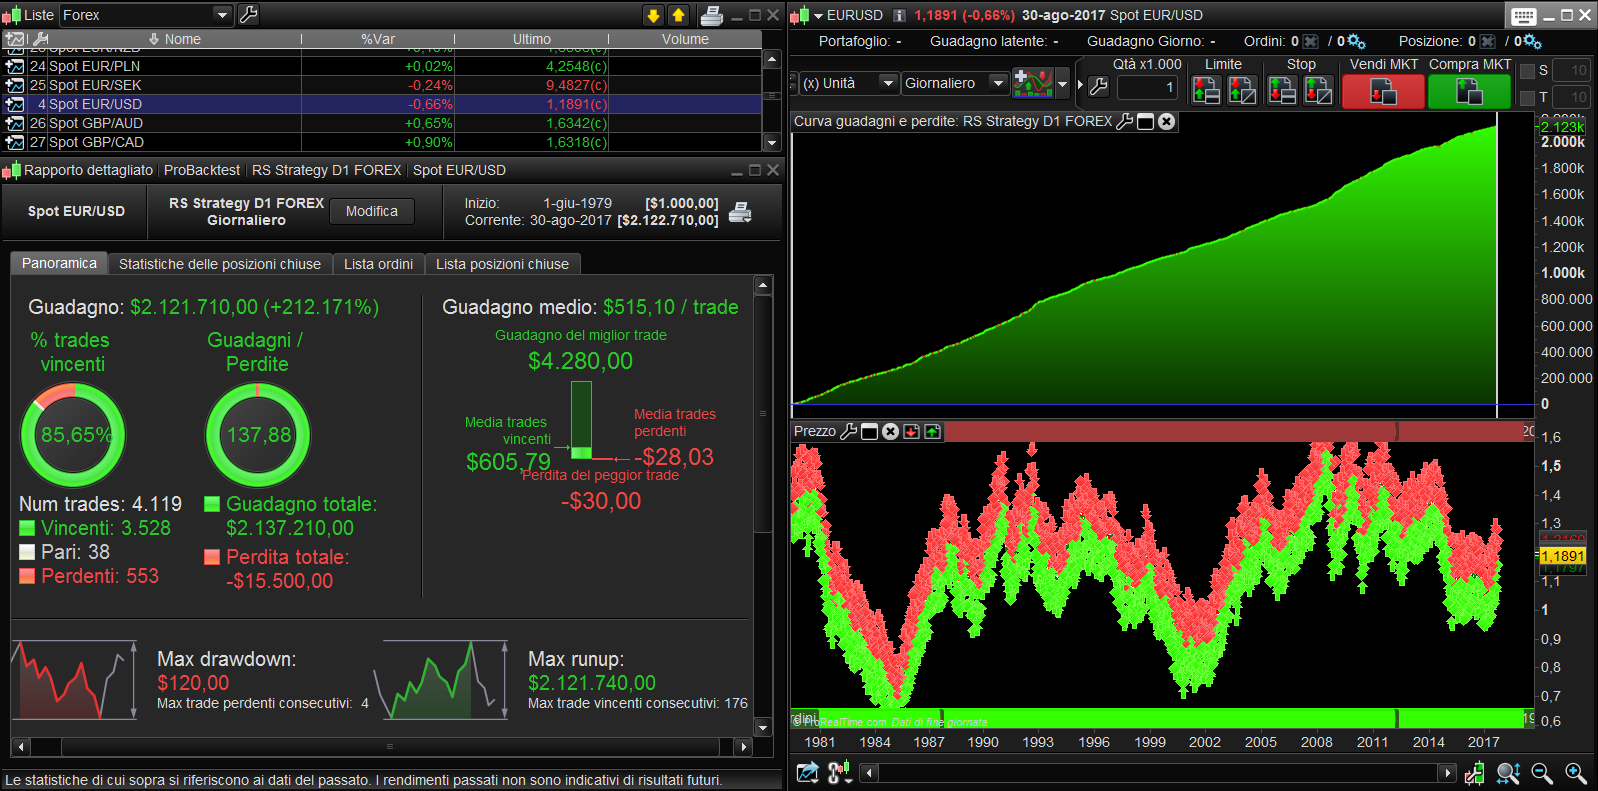Switch to the Panoramica tab
The width and height of the screenshot is (1598, 791).
pos(59,263)
